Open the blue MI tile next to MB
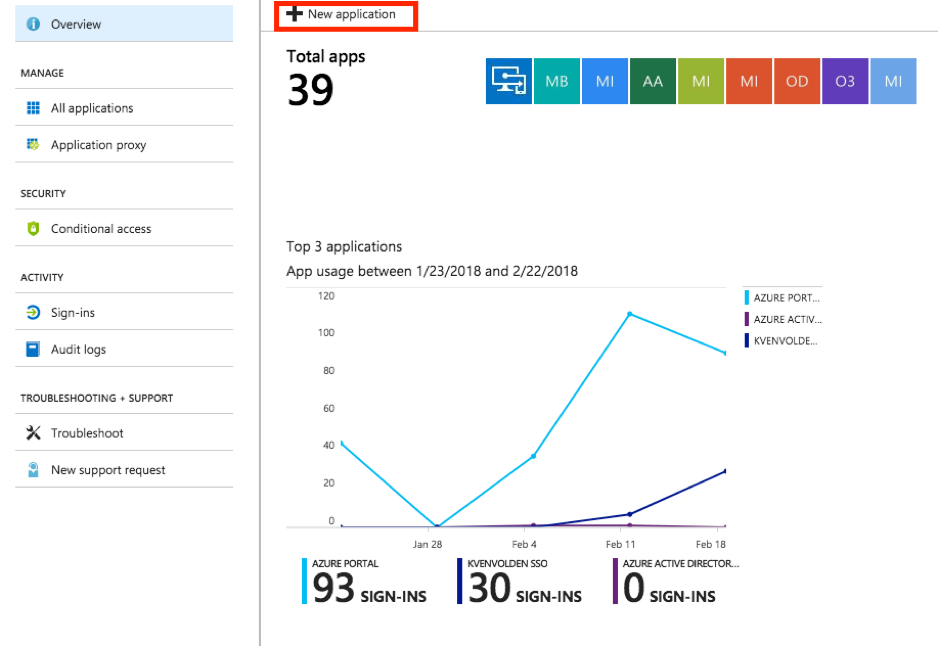Viewport: 938px width, 646px height. 605,81
